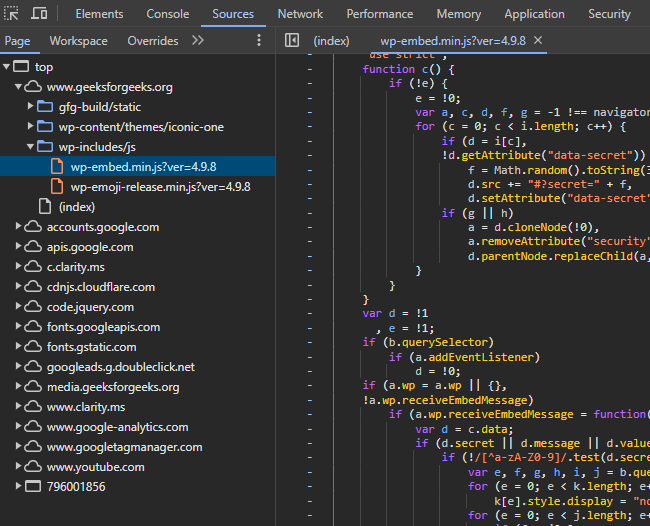Expand the apis.google.com domain
The height and width of the screenshot is (526, 650).
[x=18, y=246]
